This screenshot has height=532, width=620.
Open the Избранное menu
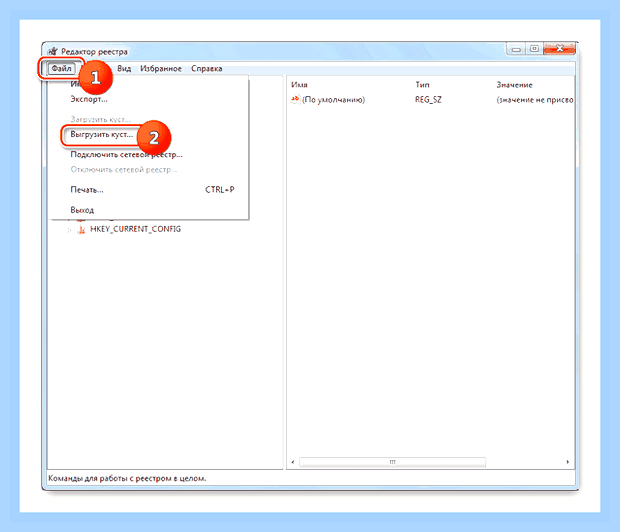click(x=161, y=68)
